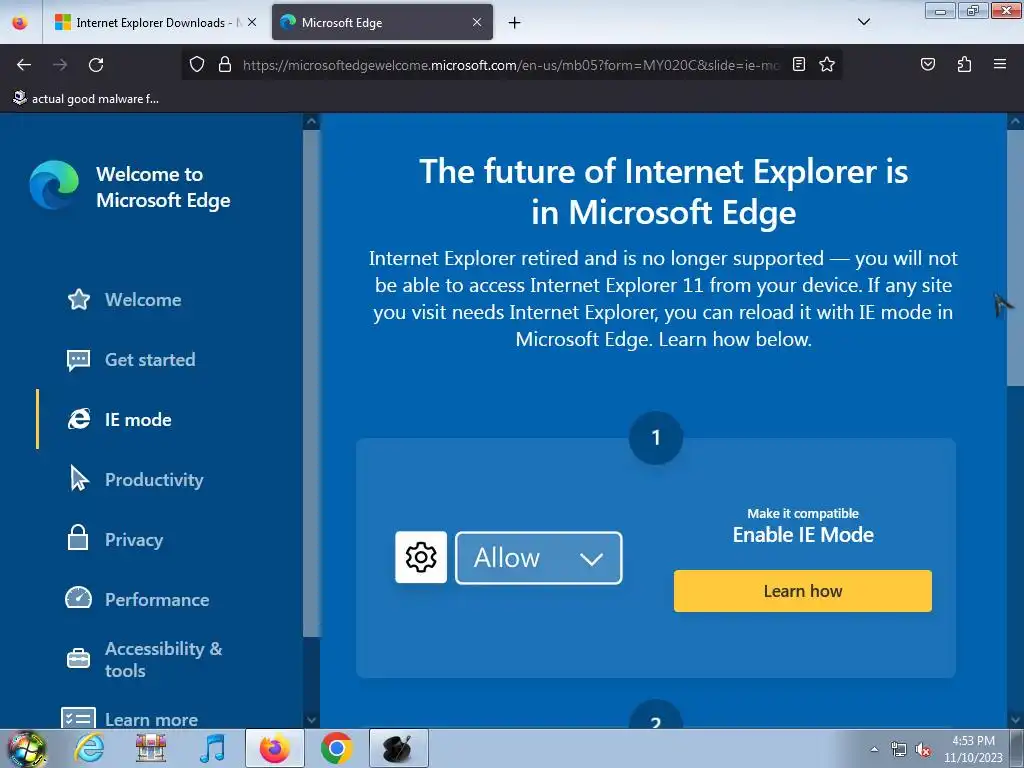Click the star icon next to Welcome
This screenshot has height=768, width=1024.
(78, 299)
